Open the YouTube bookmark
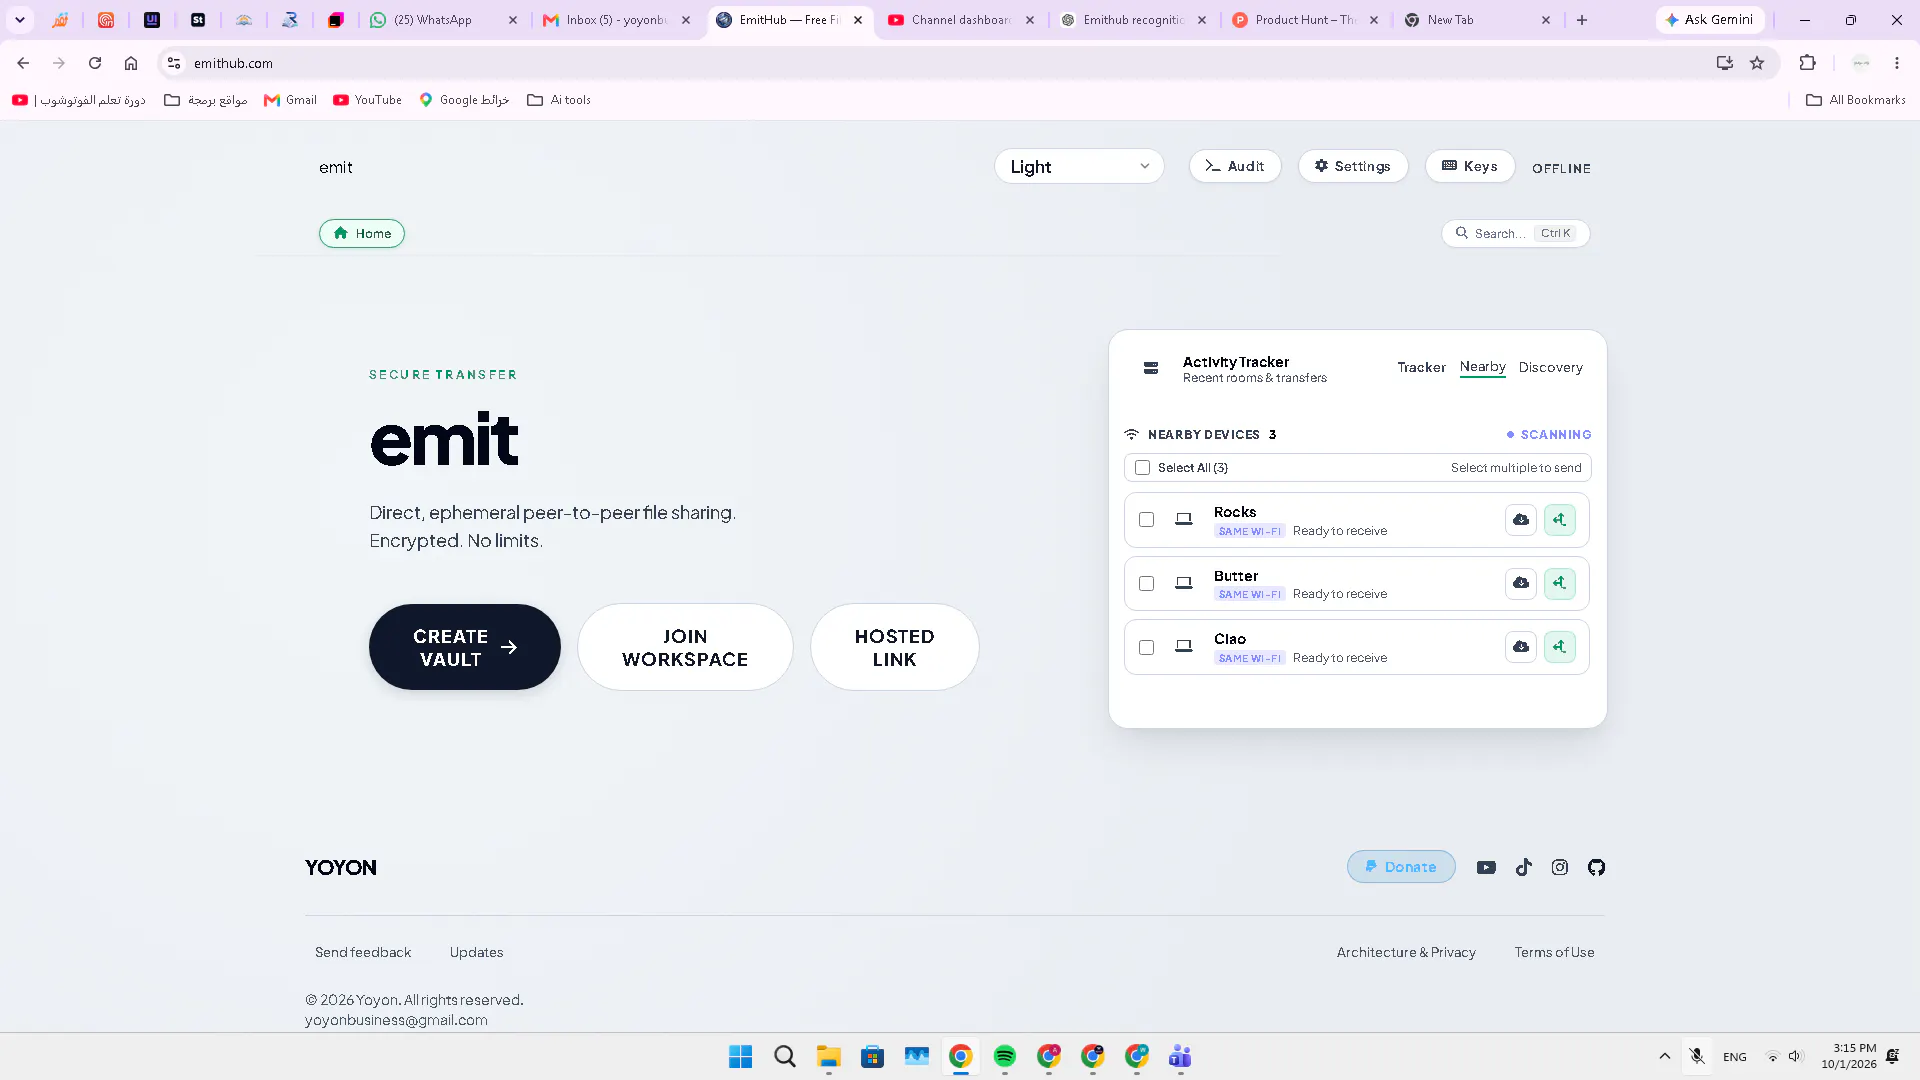 pos(367,100)
